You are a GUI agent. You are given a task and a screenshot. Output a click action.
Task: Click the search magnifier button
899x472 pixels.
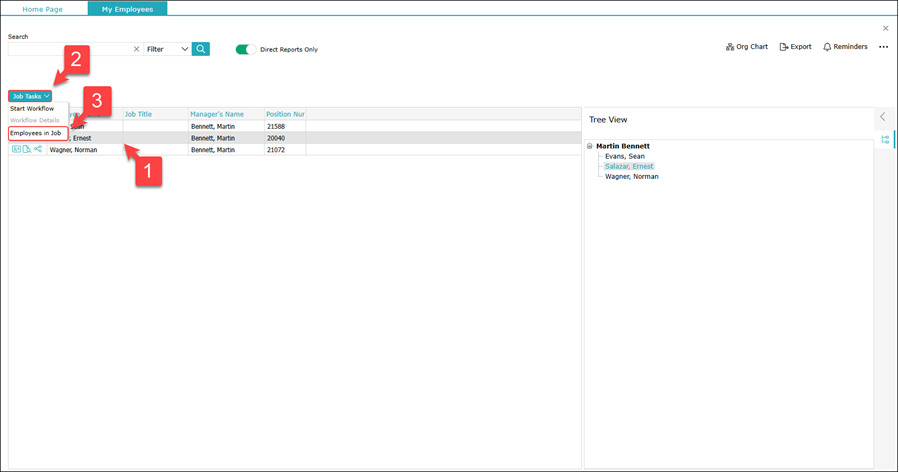[x=201, y=49]
